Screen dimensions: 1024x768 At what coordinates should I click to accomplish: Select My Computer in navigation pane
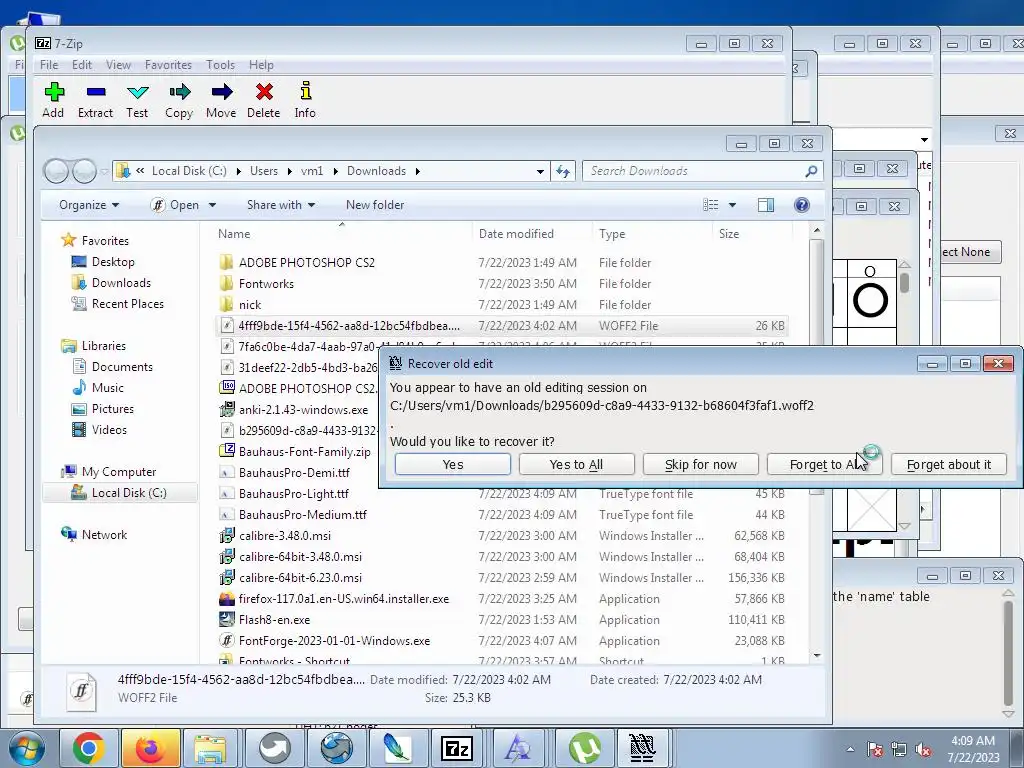coord(119,472)
